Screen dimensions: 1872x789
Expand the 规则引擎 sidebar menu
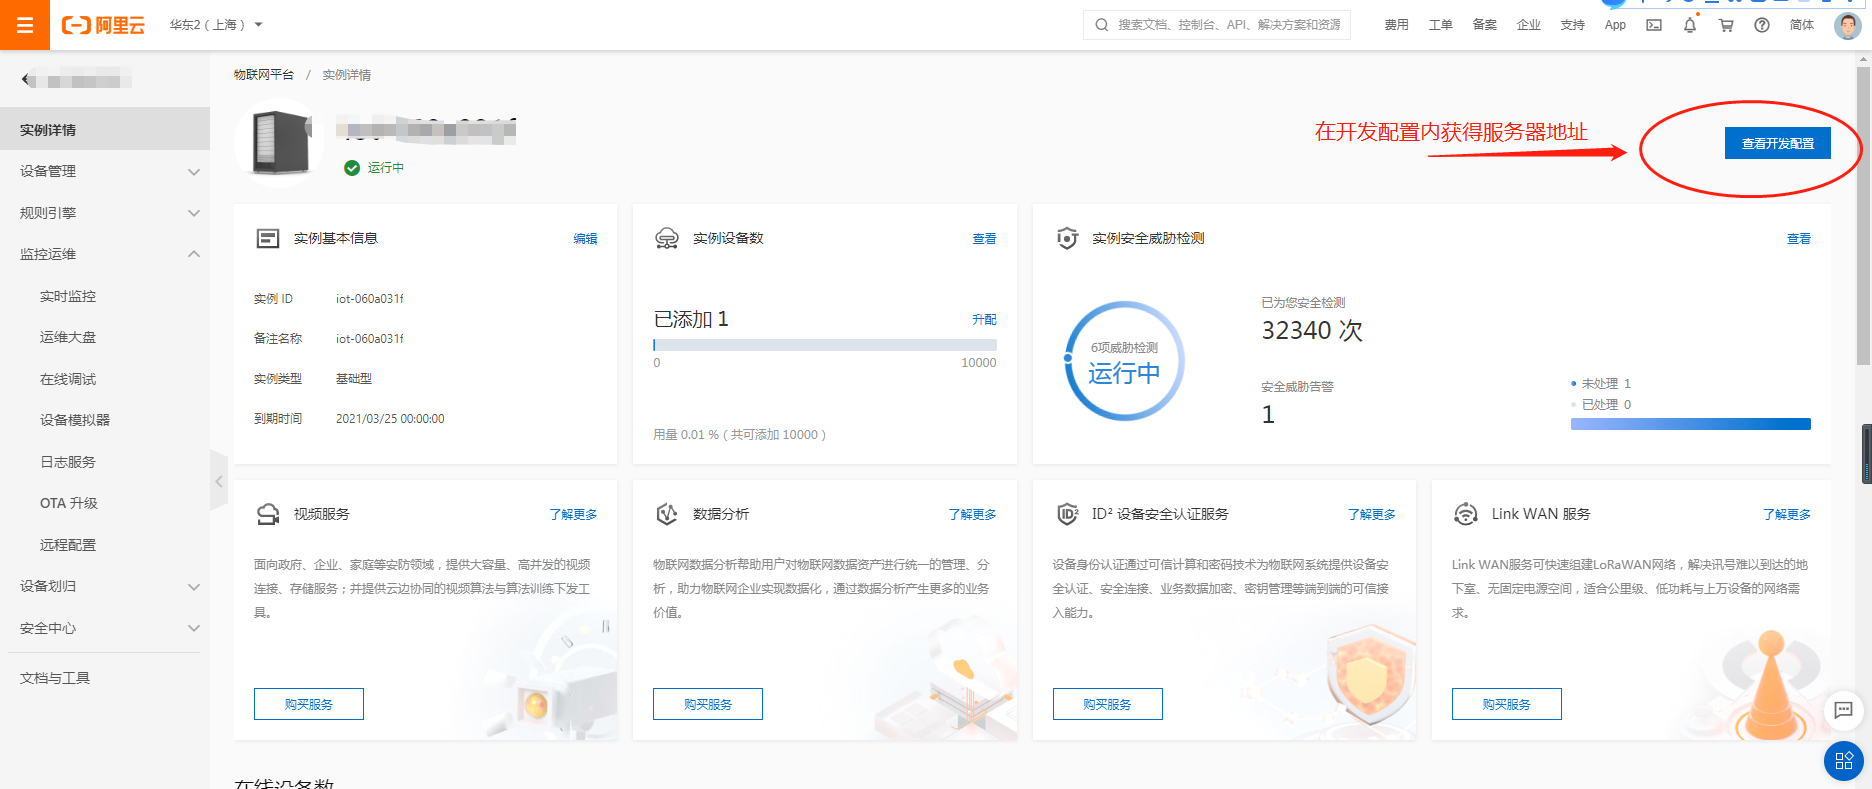coord(105,213)
